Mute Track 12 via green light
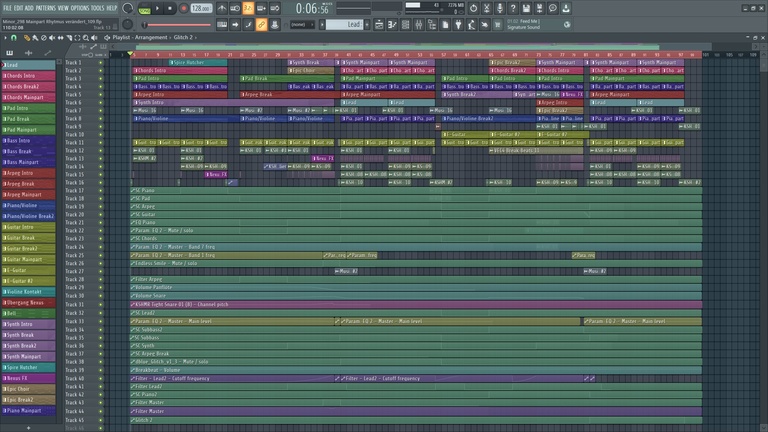 pyautogui.click(x=100, y=150)
